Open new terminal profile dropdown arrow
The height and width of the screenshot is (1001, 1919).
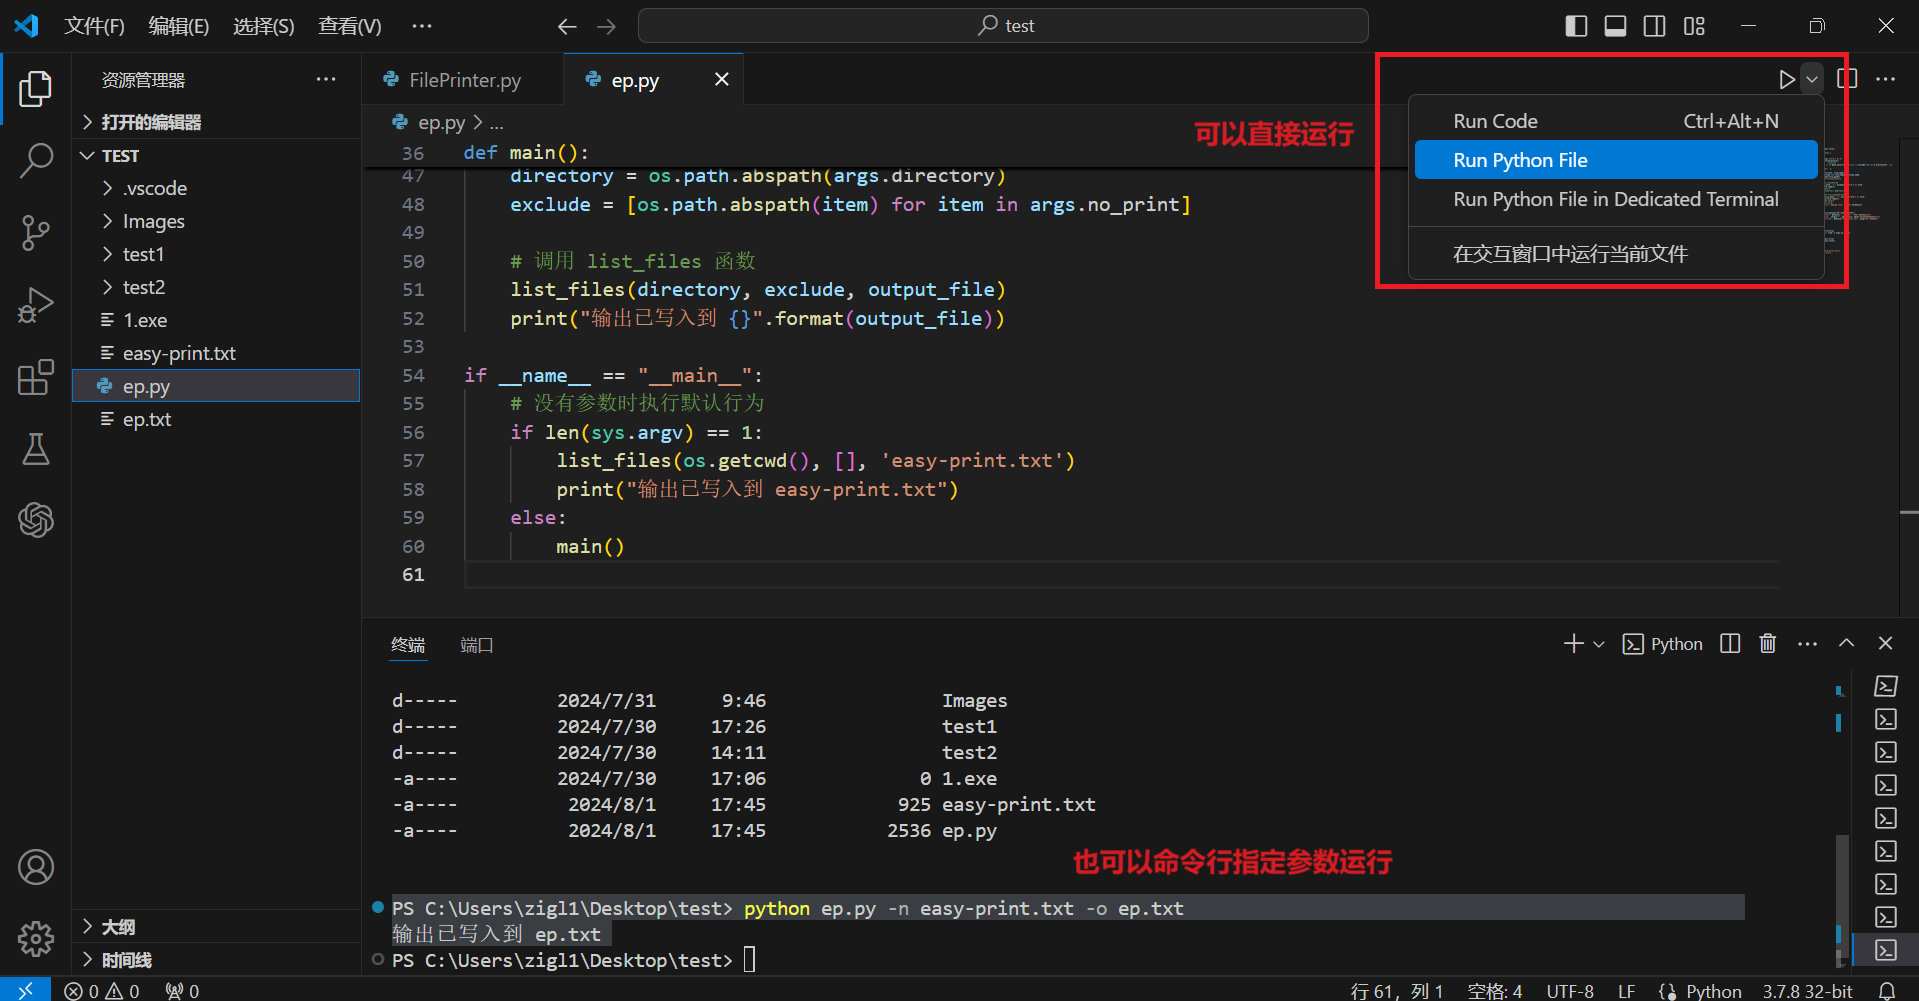coord(1599,644)
